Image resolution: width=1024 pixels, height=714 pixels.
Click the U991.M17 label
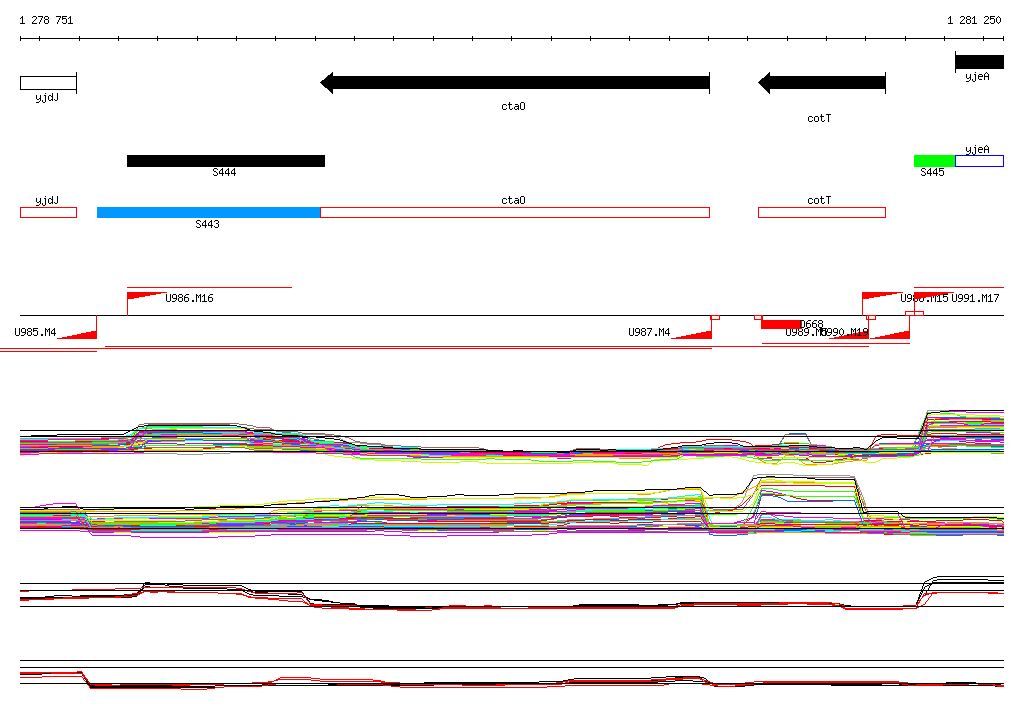975,299
